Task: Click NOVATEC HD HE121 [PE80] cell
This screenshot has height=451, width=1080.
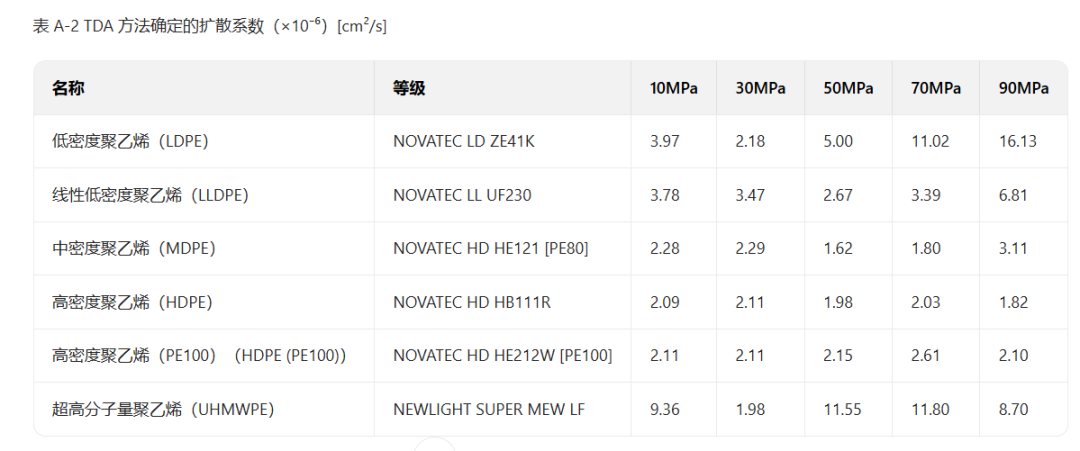Action: point(490,248)
